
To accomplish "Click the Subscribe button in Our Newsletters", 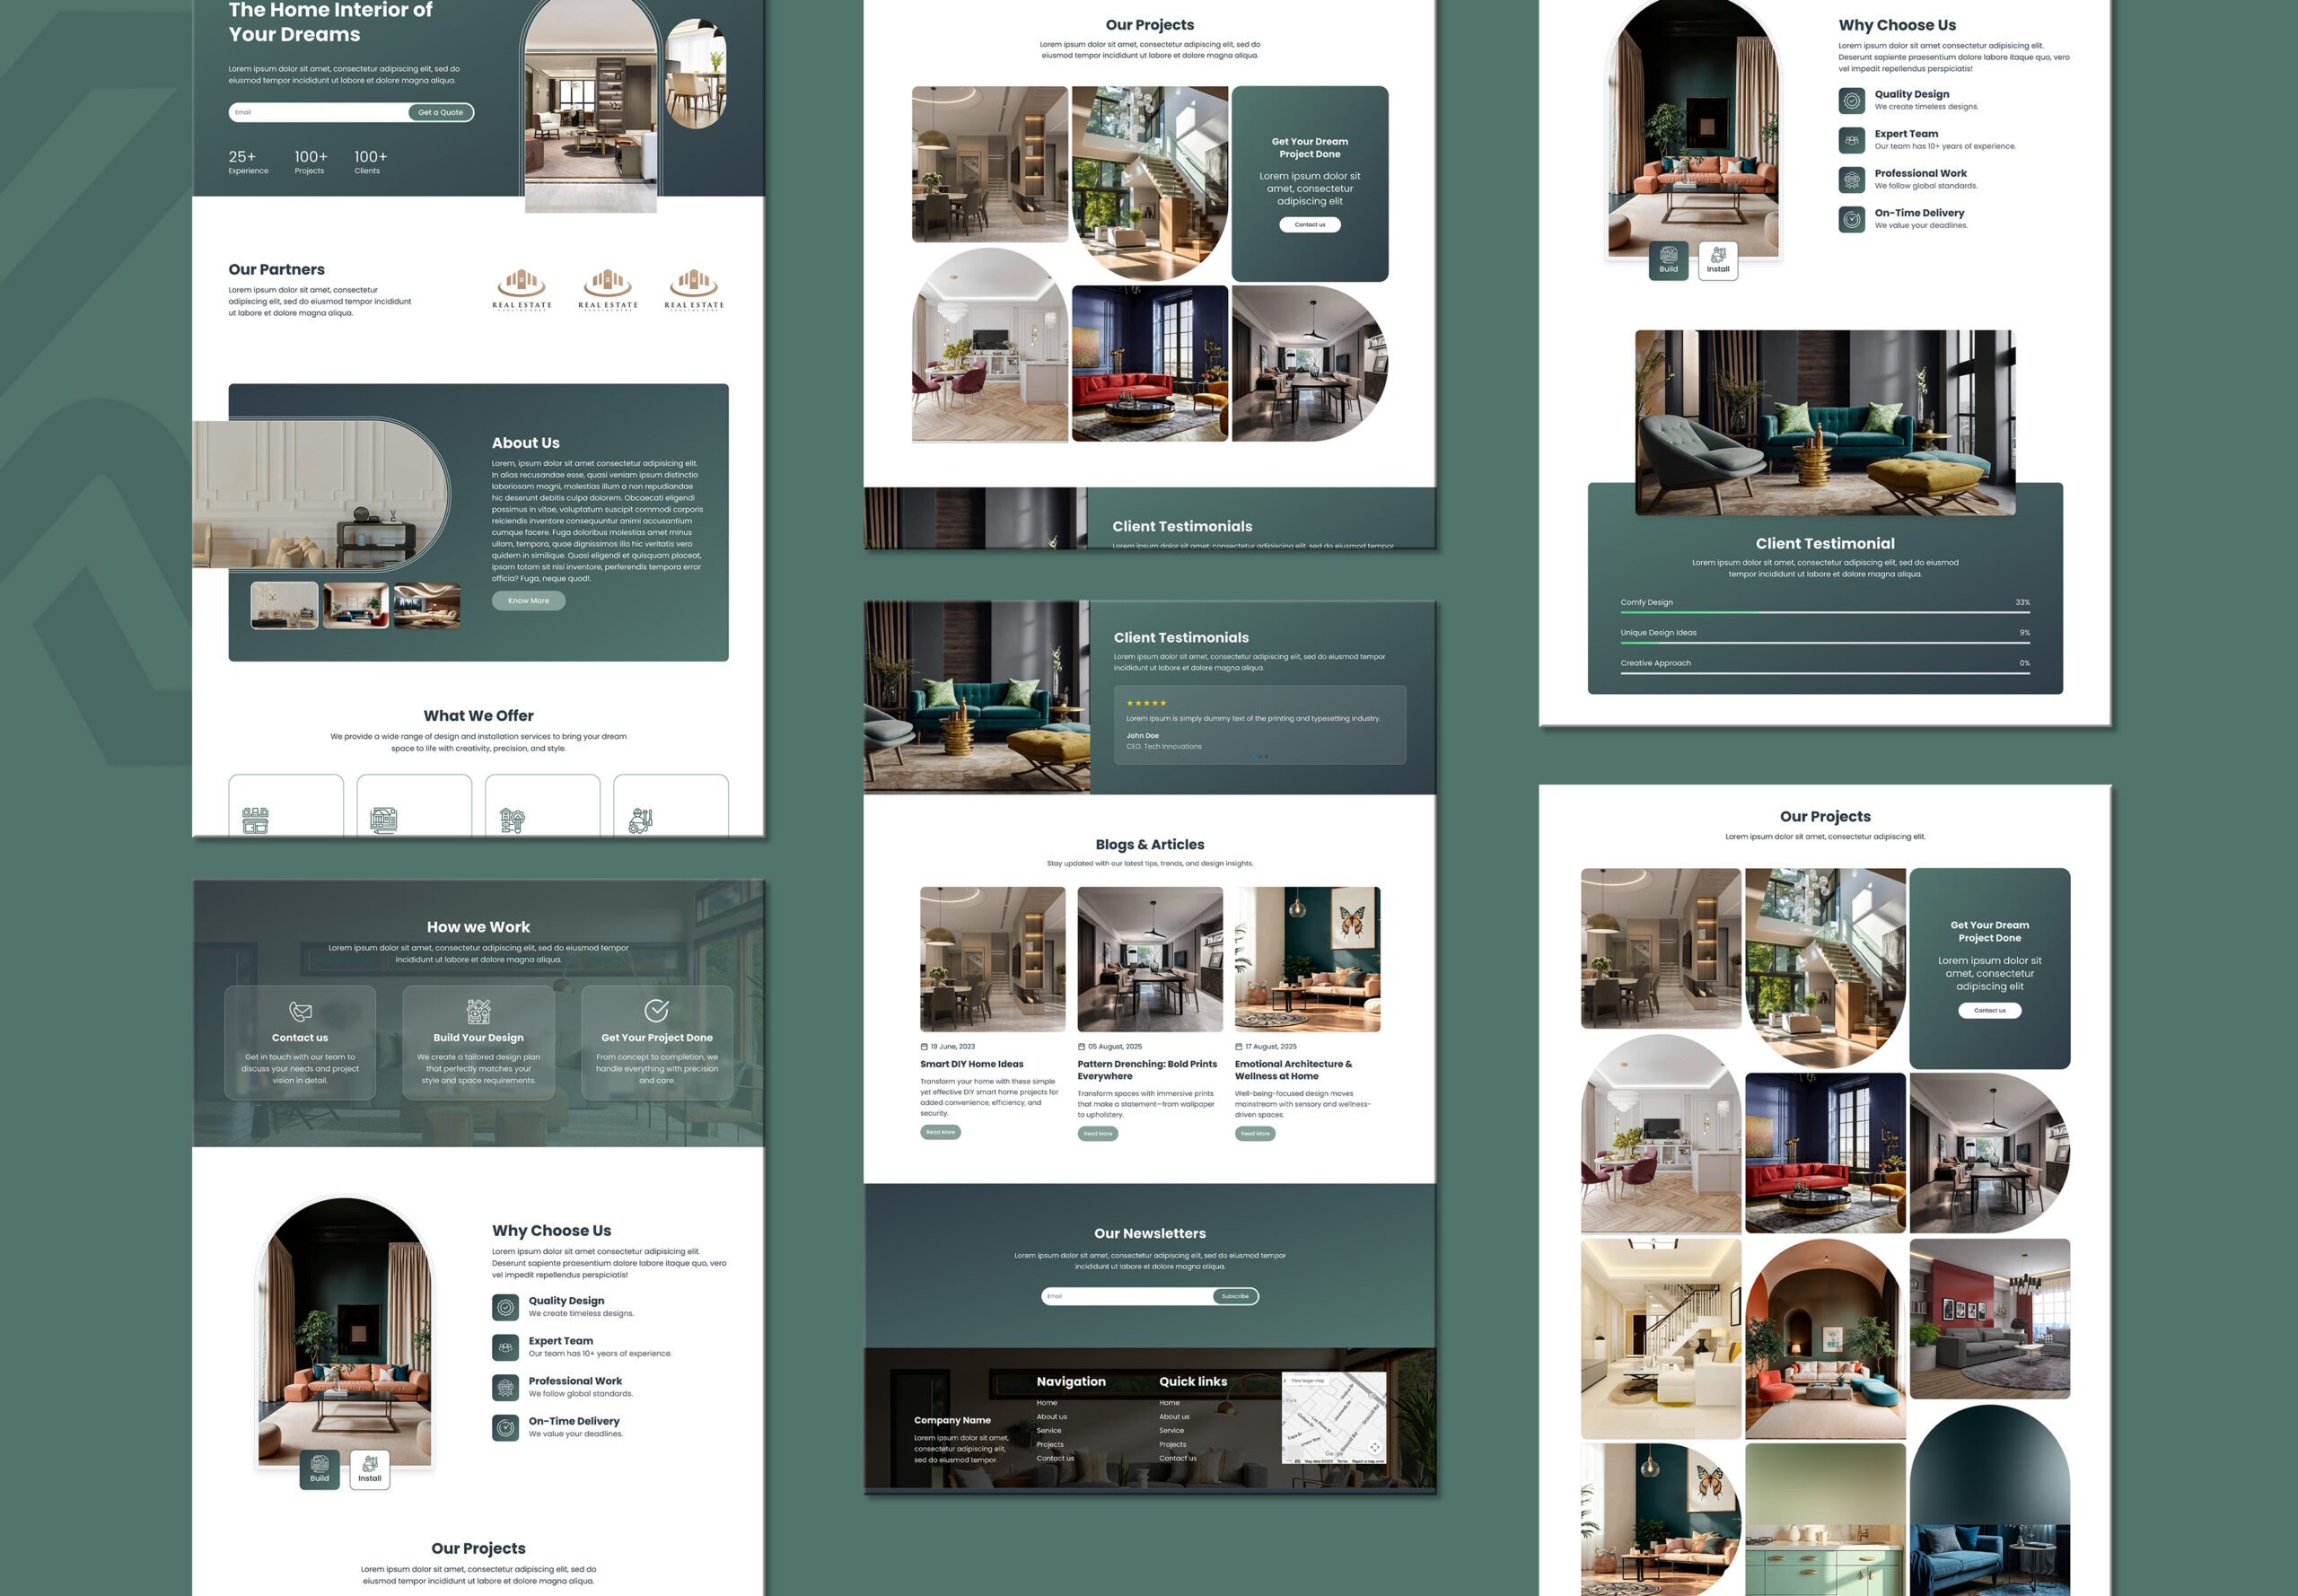I will click(1235, 1296).
